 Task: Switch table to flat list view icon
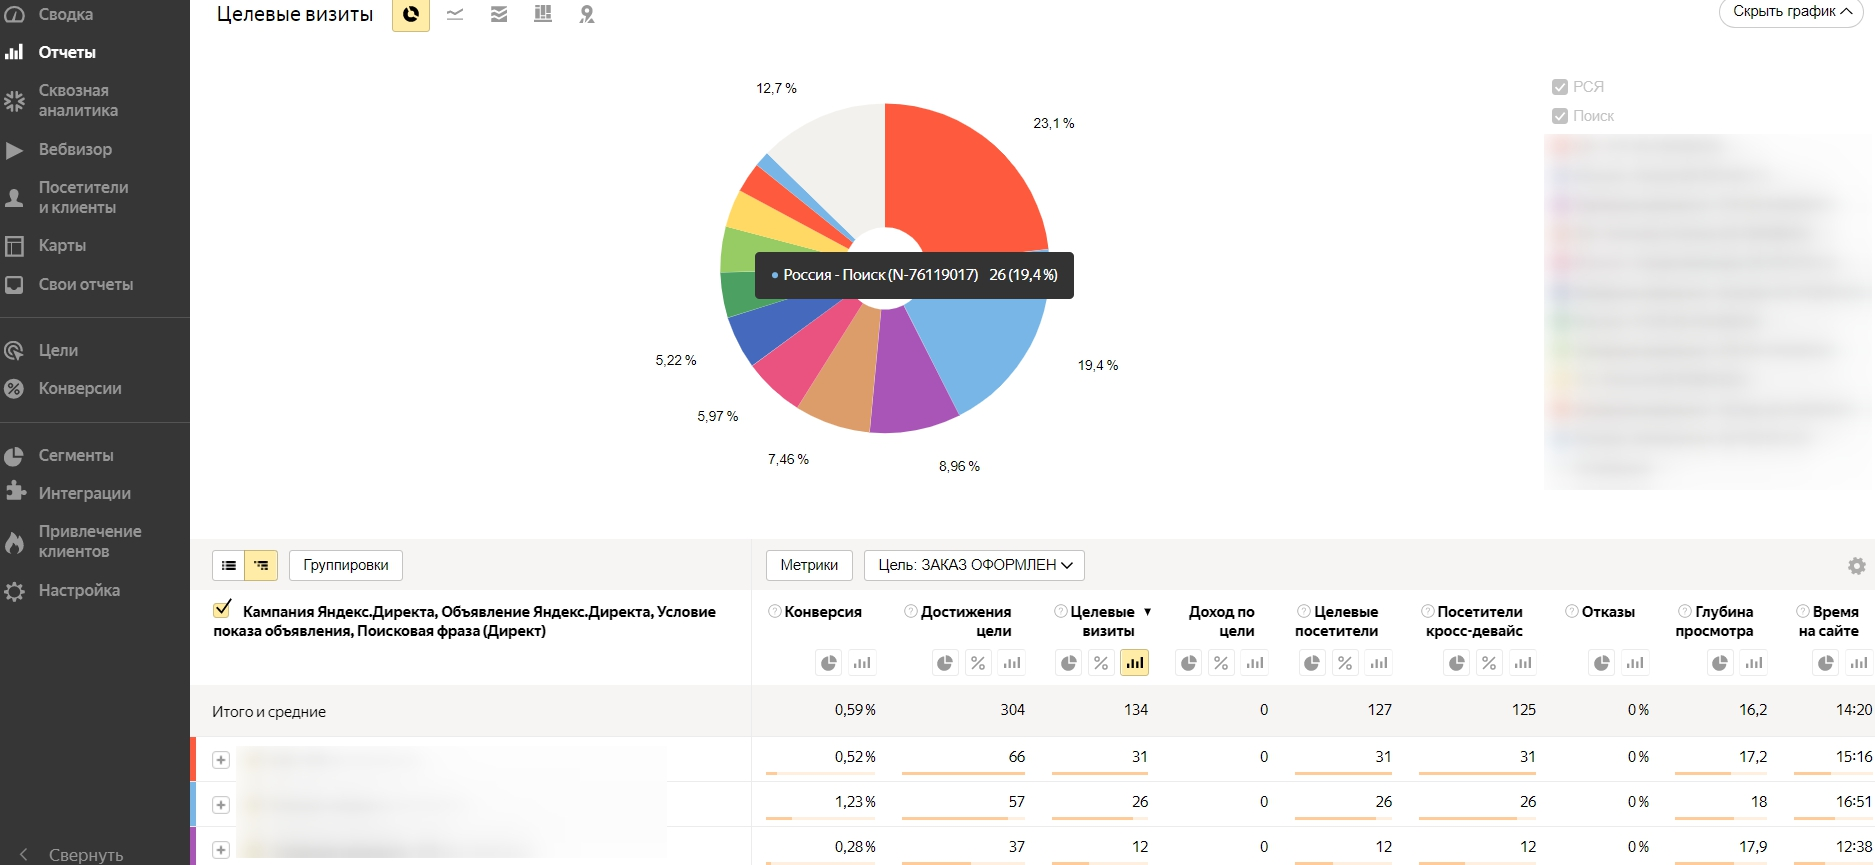point(229,565)
